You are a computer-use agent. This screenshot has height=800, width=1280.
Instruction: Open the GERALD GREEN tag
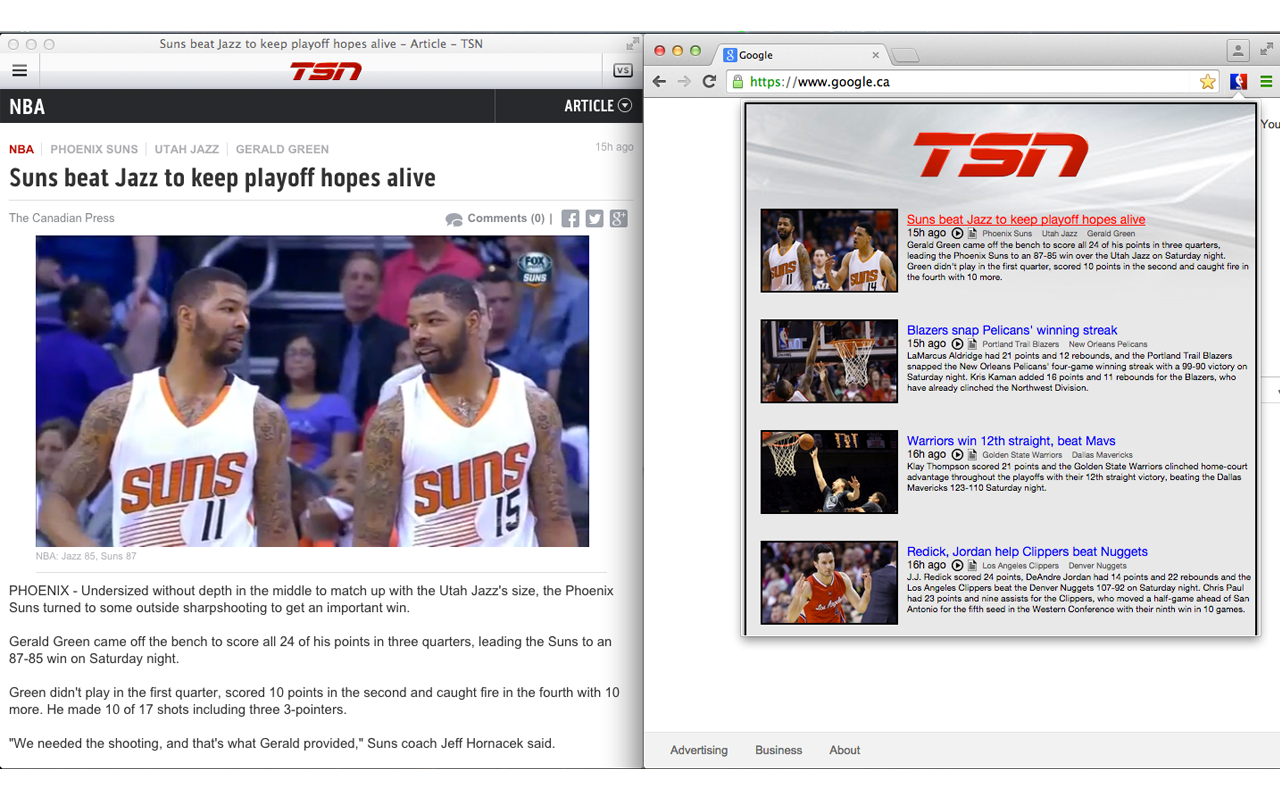pyautogui.click(x=282, y=149)
